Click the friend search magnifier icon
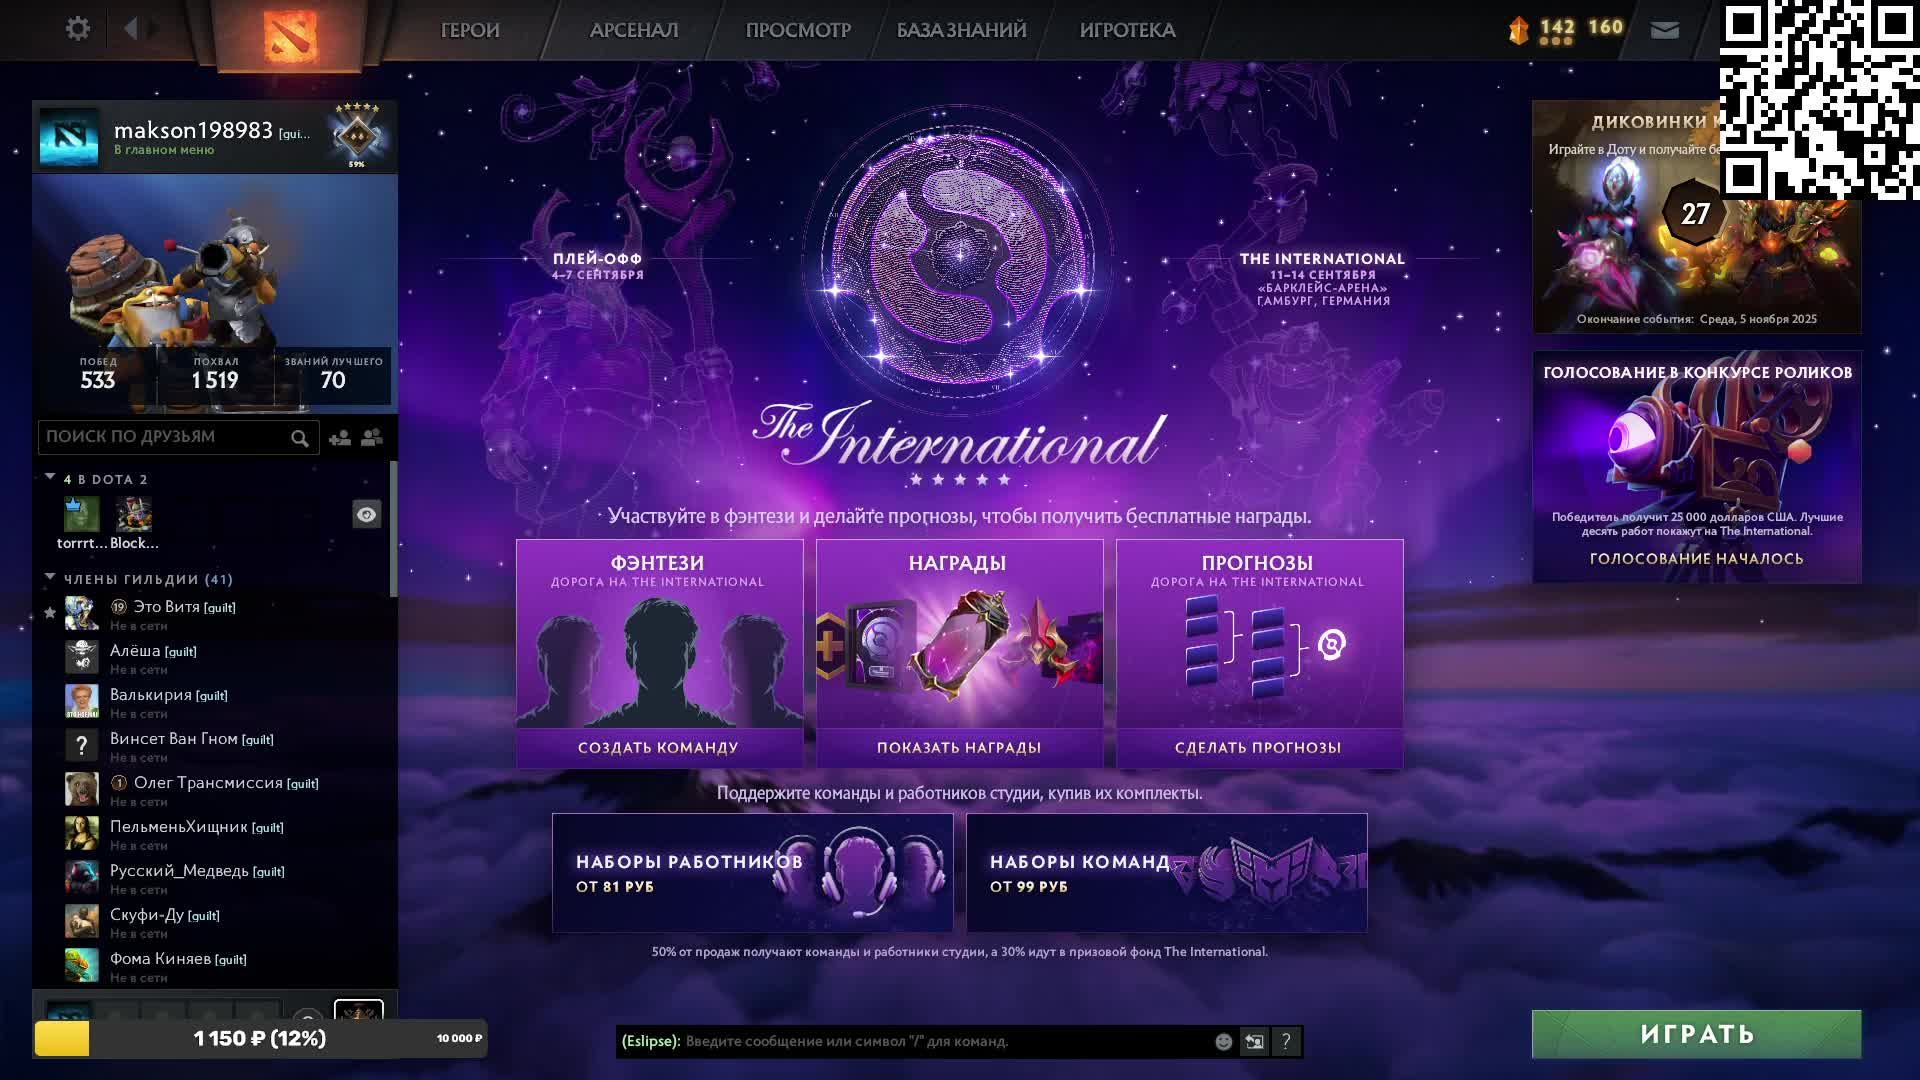Image resolution: width=1920 pixels, height=1080 pixels. click(299, 438)
